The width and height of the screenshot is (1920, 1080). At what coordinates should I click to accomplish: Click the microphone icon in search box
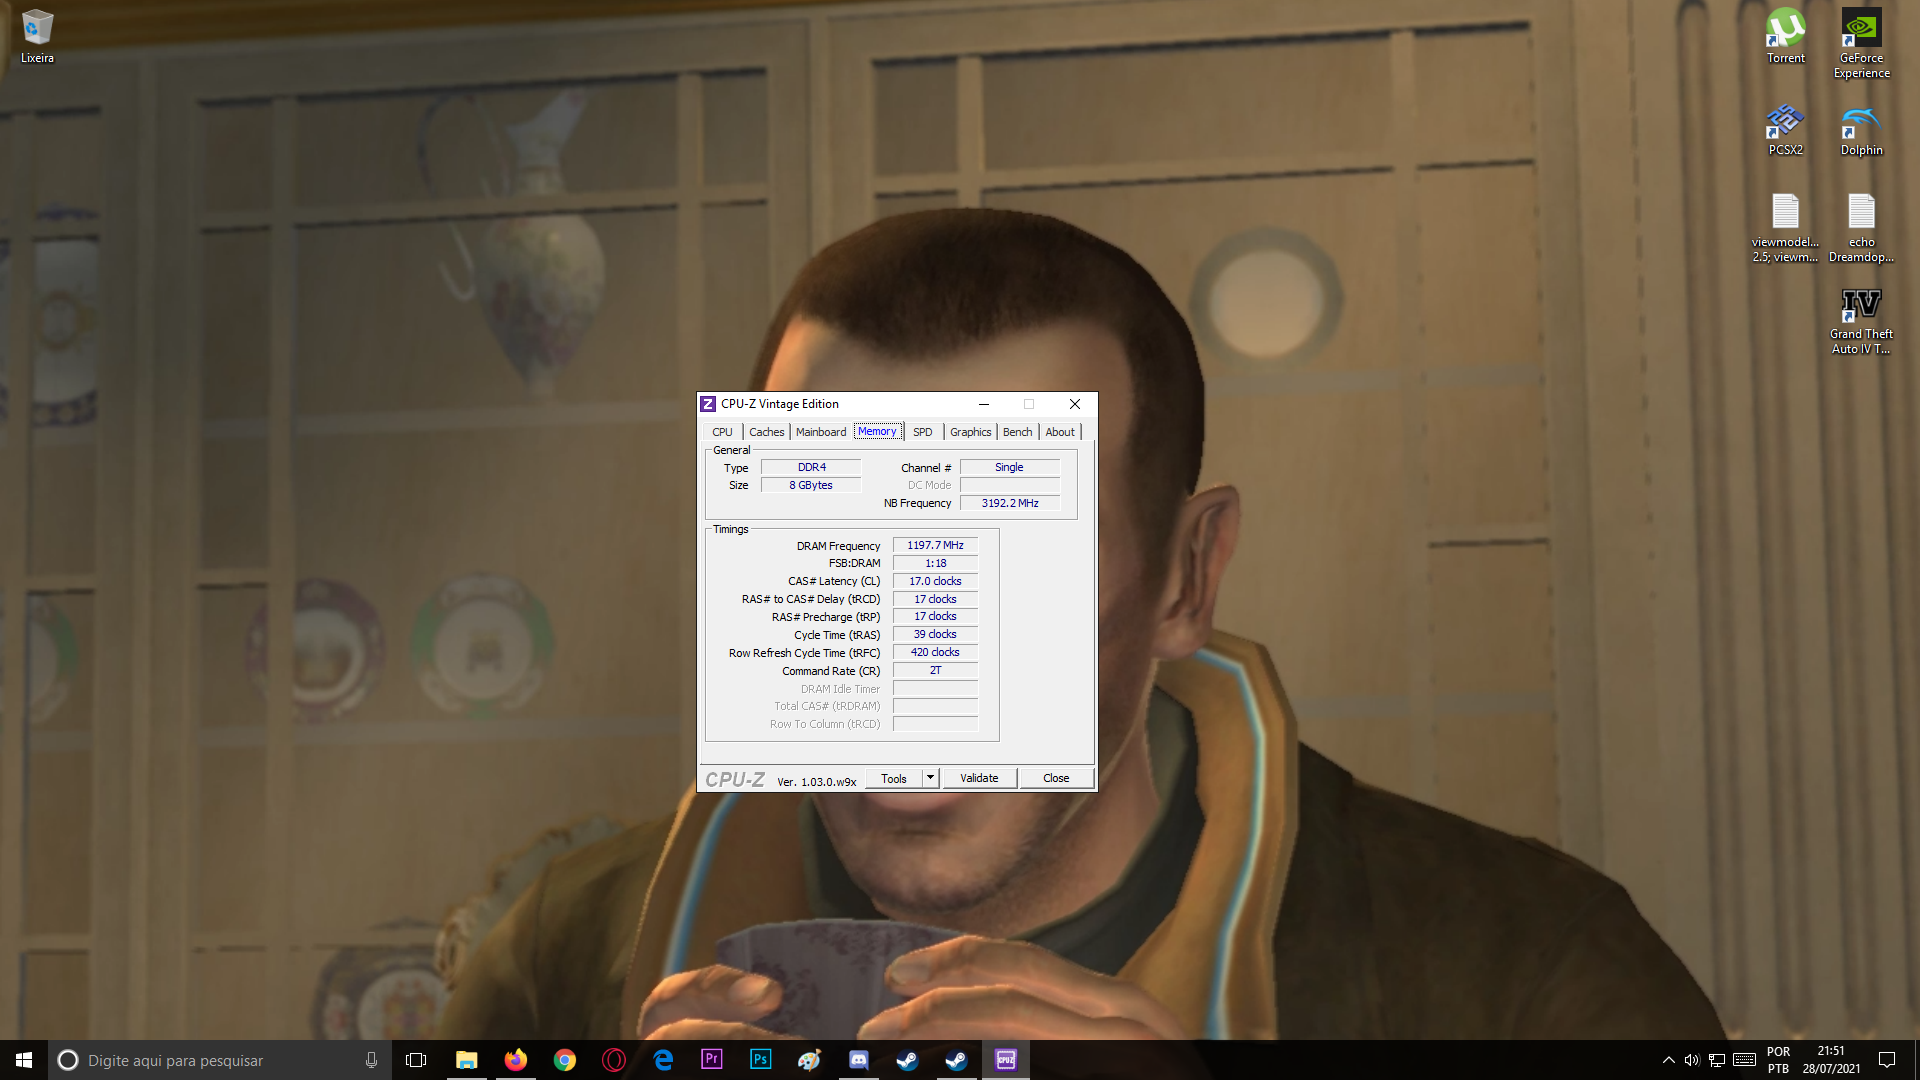[371, 1060]
